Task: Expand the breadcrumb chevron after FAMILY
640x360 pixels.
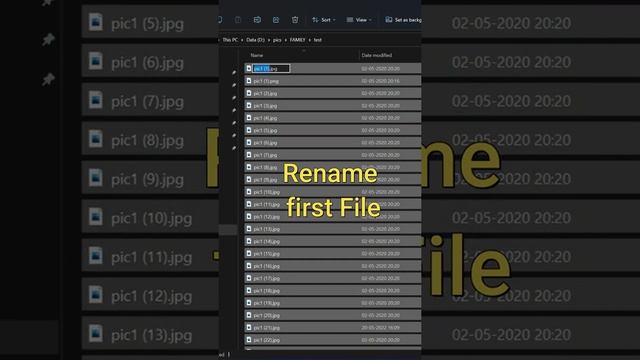Action: point(309,40)
